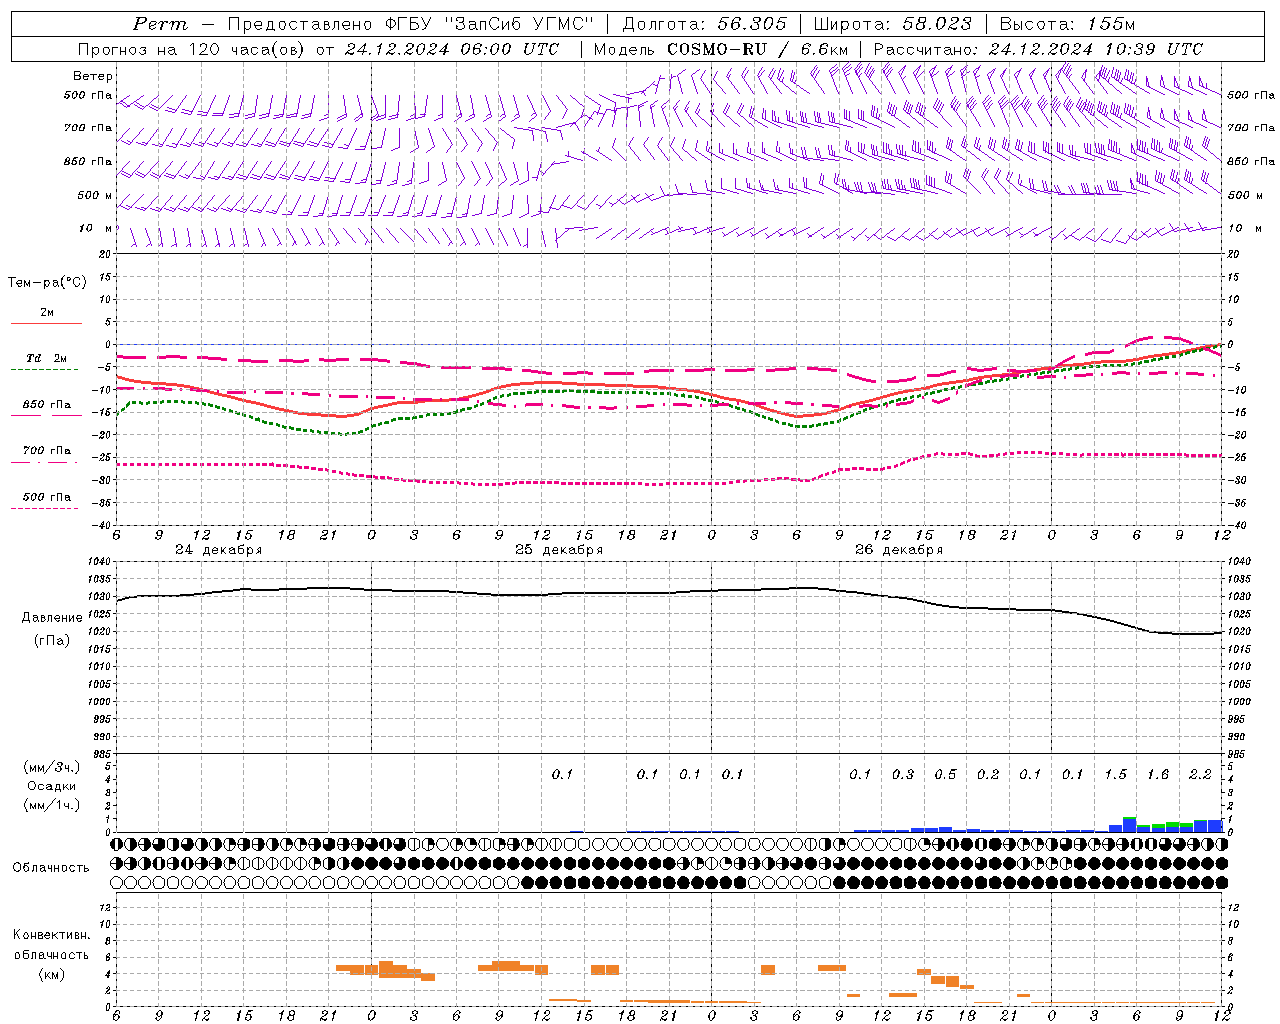Click "700 гПа" entry in temperature legend
Viewport: 1280px width, 1024px height.
point(47,451)
